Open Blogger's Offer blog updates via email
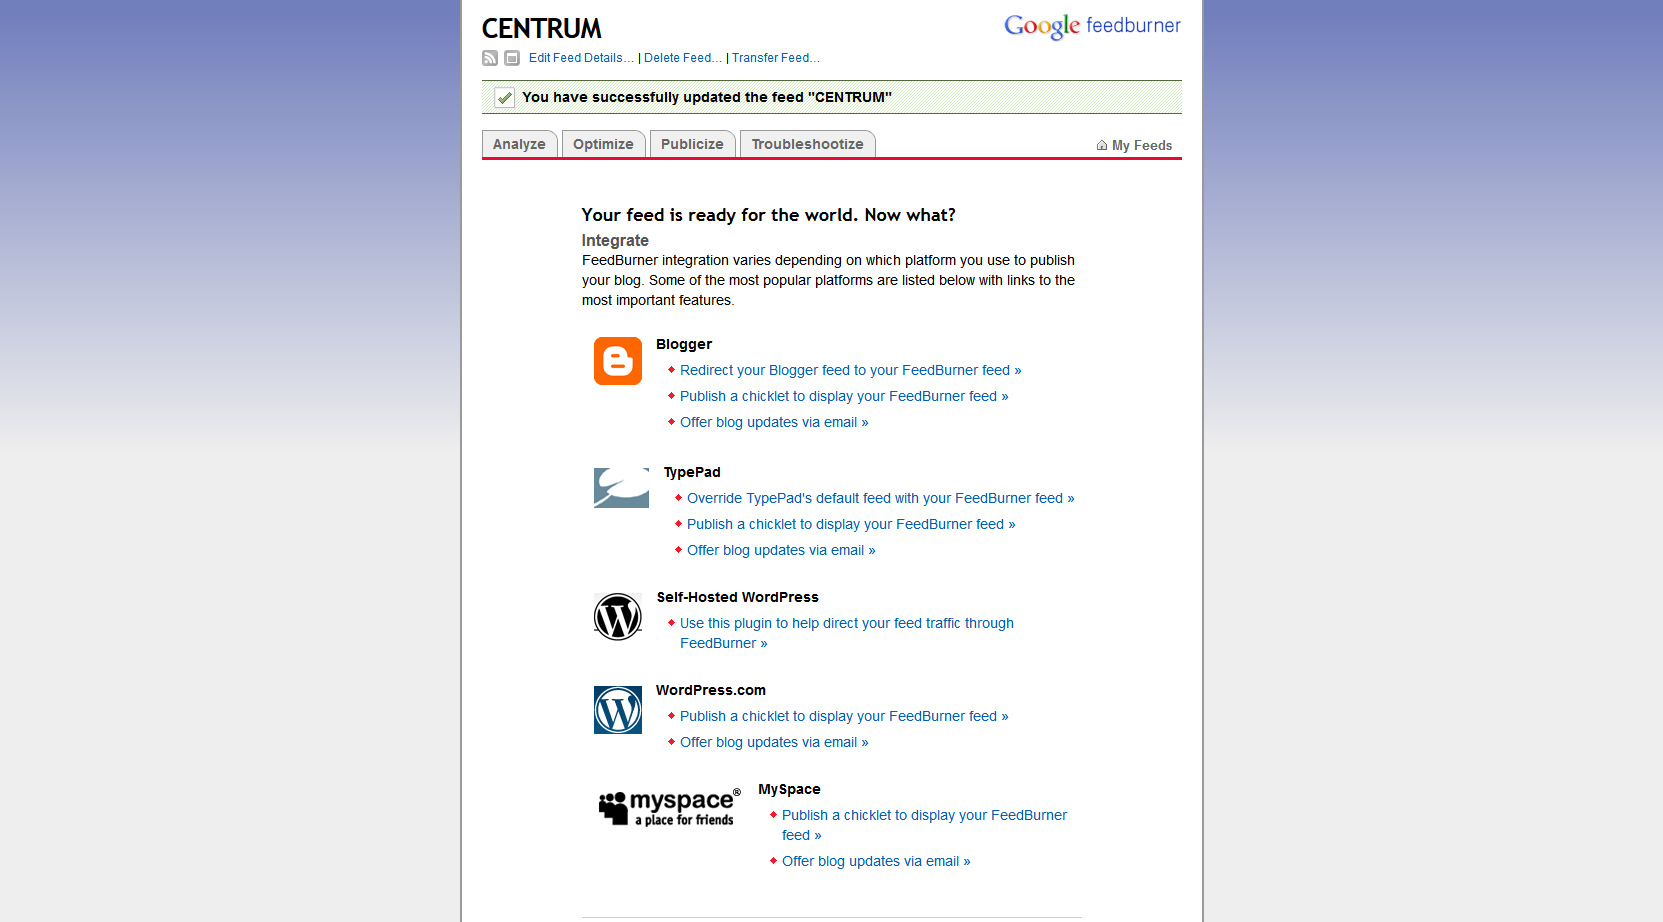The image size is (1663, 922). coord(774,422)
